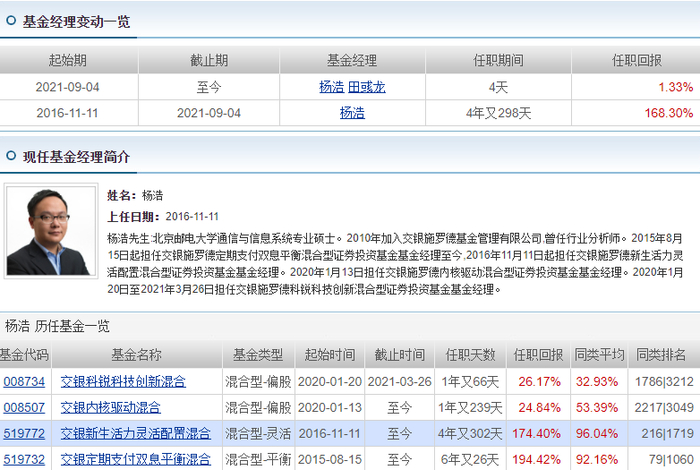Click the 同类排名 column header
Viewport: 700px width, 470px height.
coord(661,355)
